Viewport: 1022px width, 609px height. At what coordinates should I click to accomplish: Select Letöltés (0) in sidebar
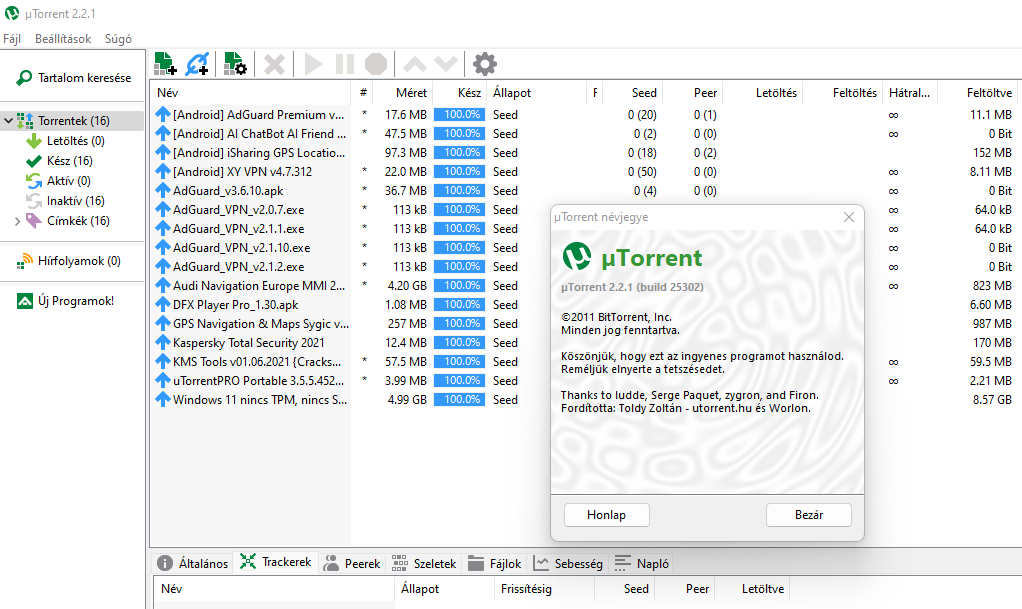(76, 141)
